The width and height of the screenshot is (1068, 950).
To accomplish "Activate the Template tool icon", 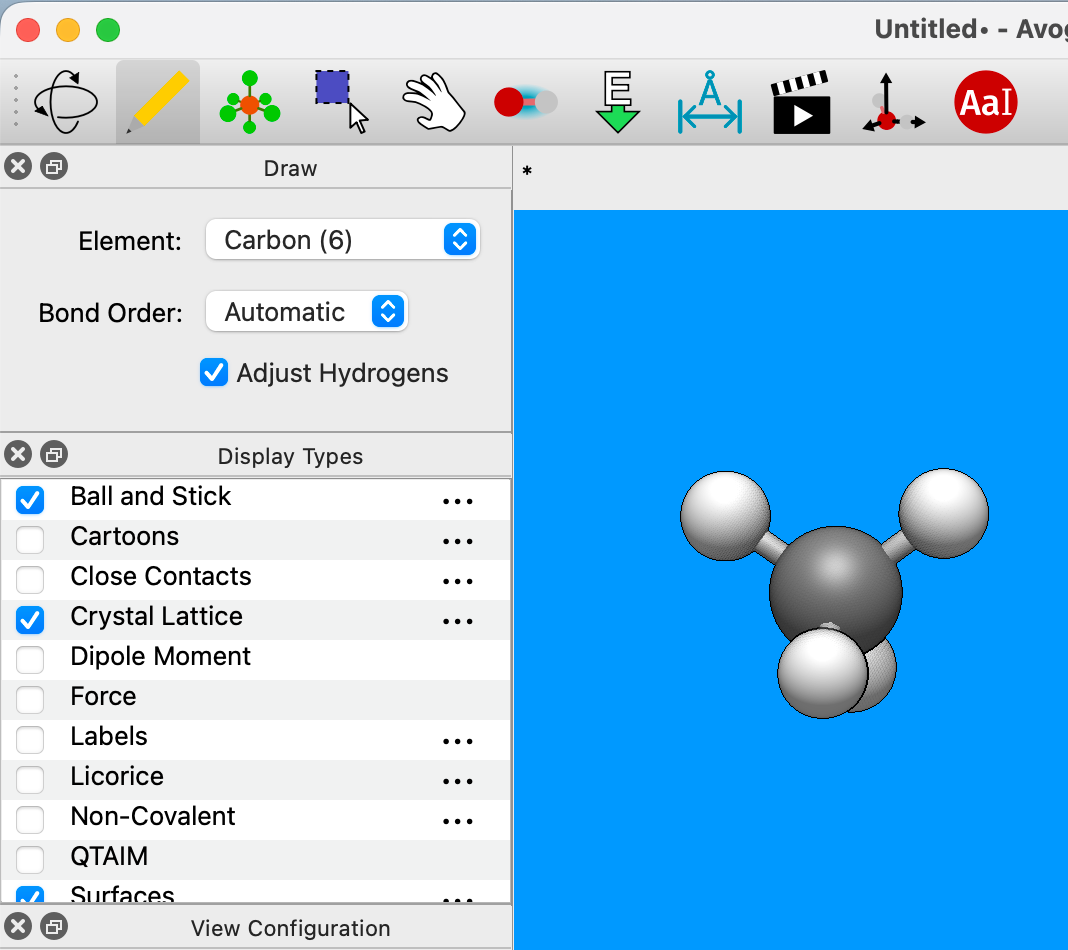I will point(250,102).
